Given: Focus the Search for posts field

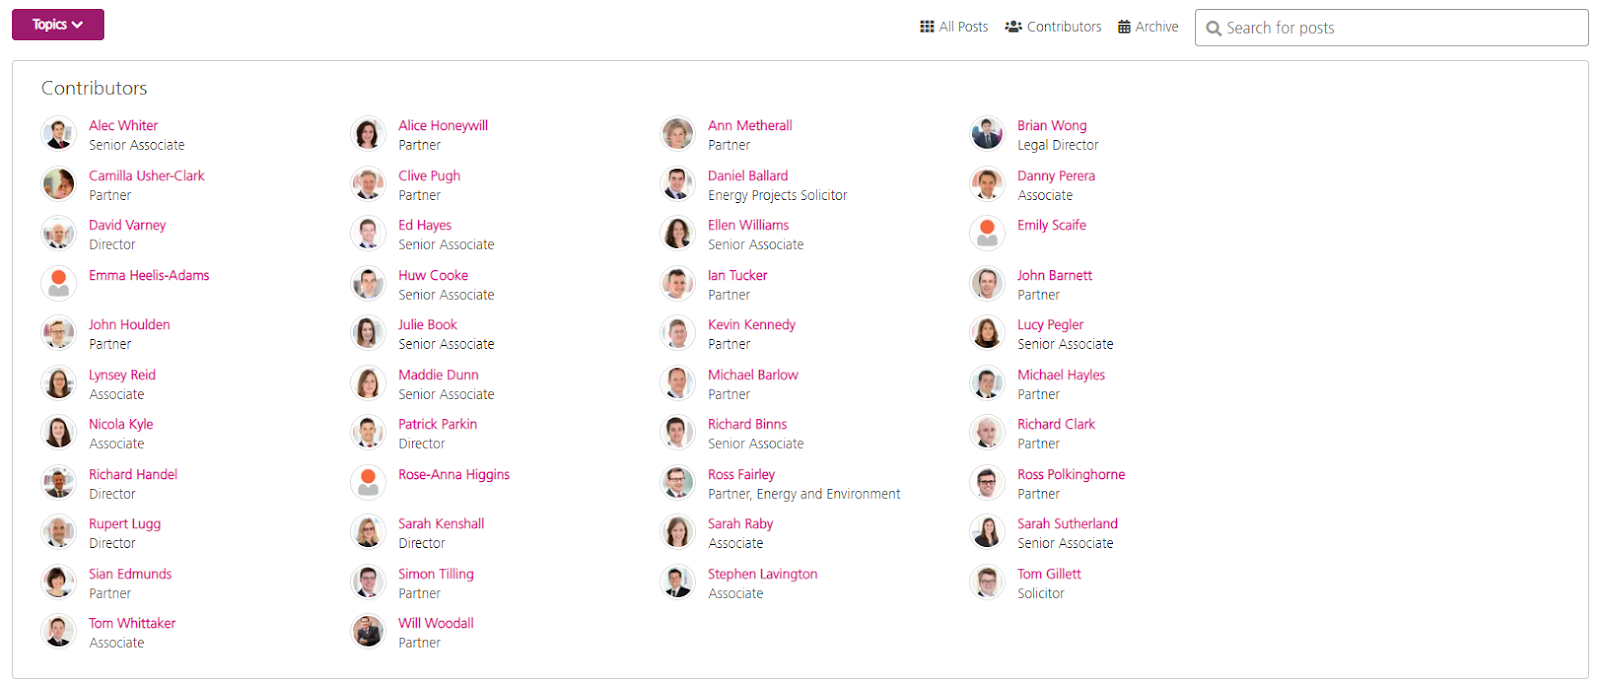Looking at the screenshot, I should pos(1391,28).
